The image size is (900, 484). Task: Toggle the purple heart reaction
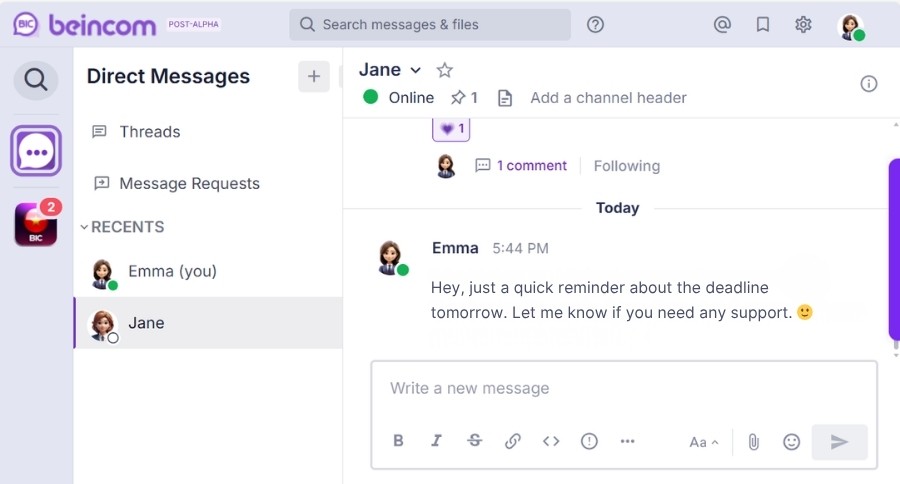451,129
